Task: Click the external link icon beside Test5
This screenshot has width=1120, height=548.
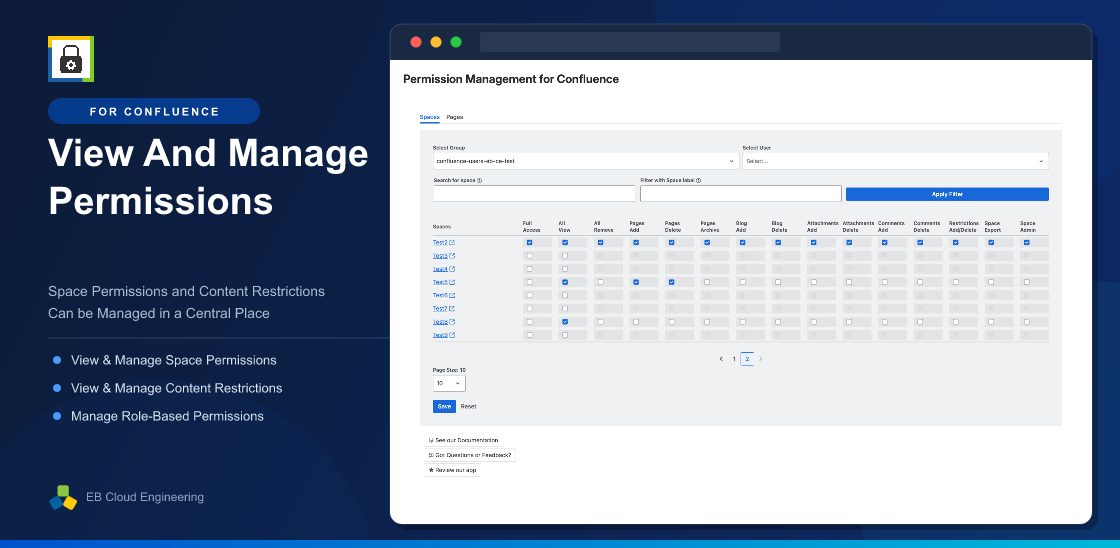Action: tap(452, 282)
